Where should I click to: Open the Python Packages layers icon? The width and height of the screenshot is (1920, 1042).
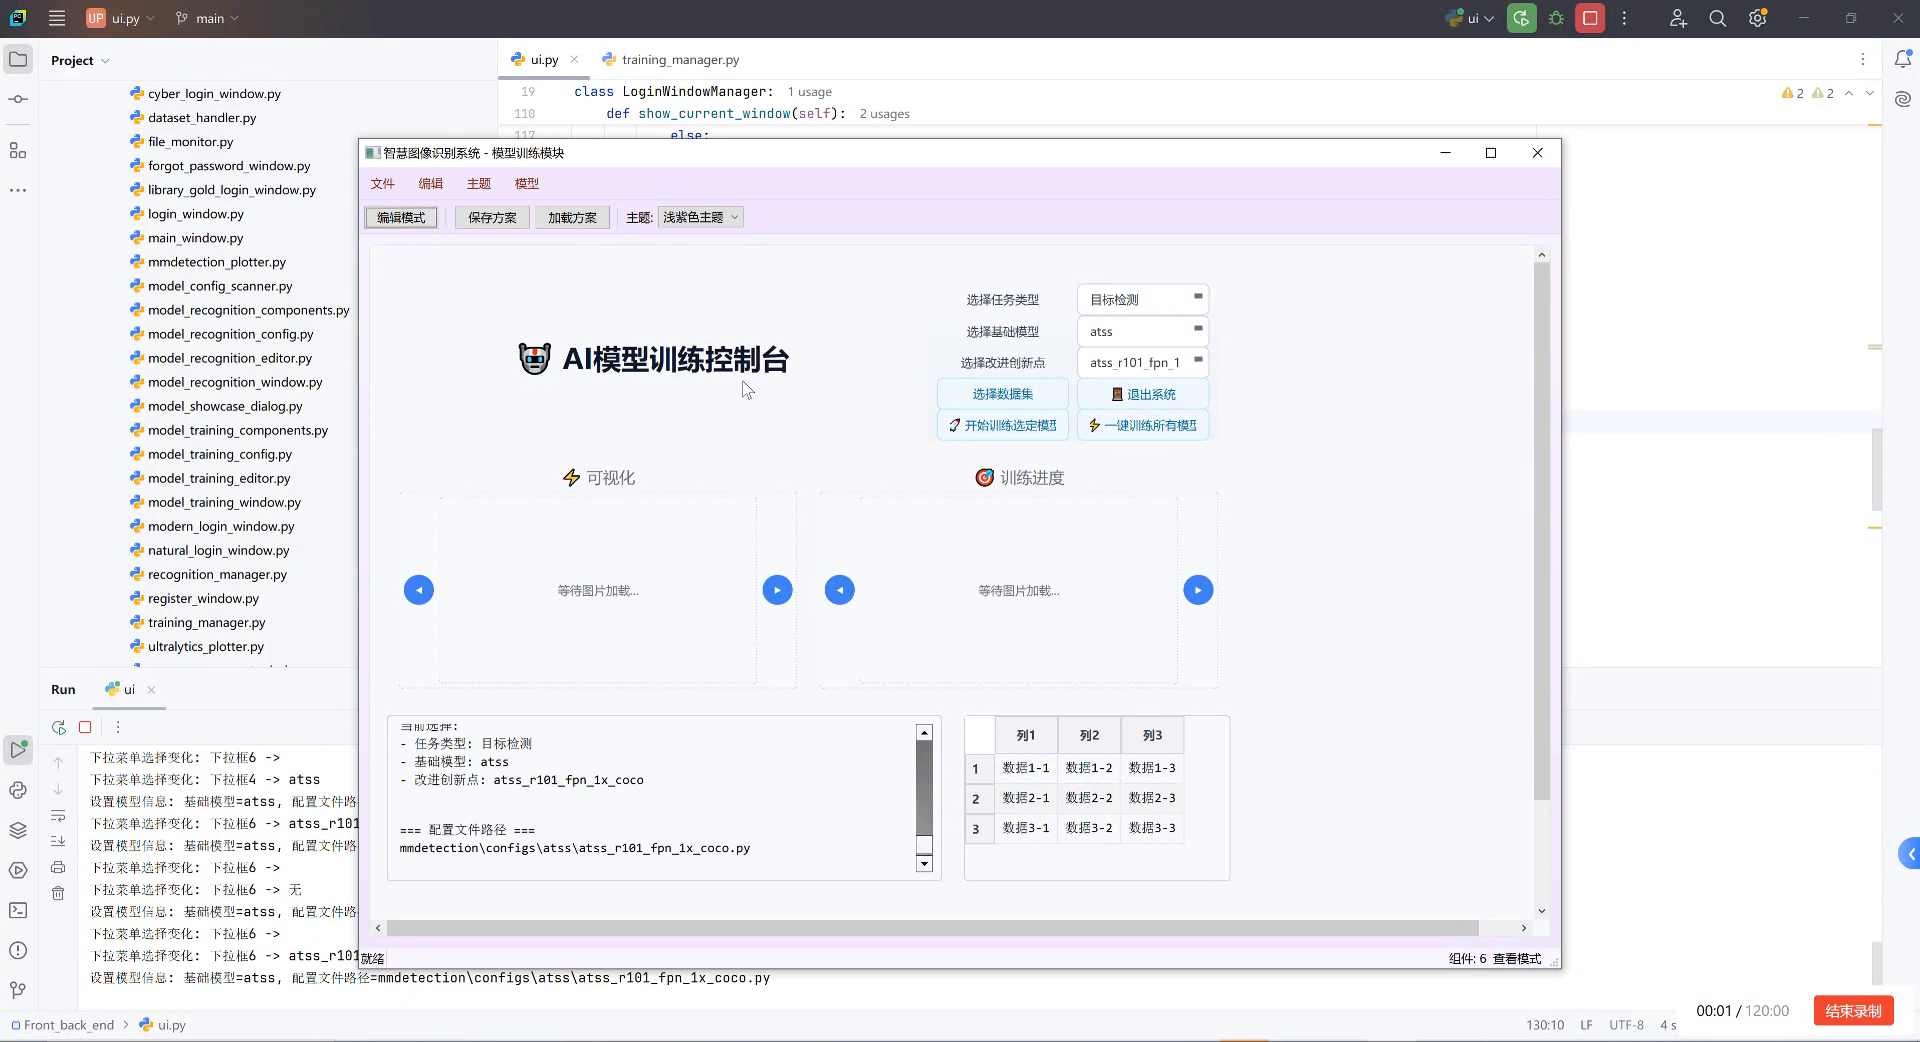[x=18, y=830]
